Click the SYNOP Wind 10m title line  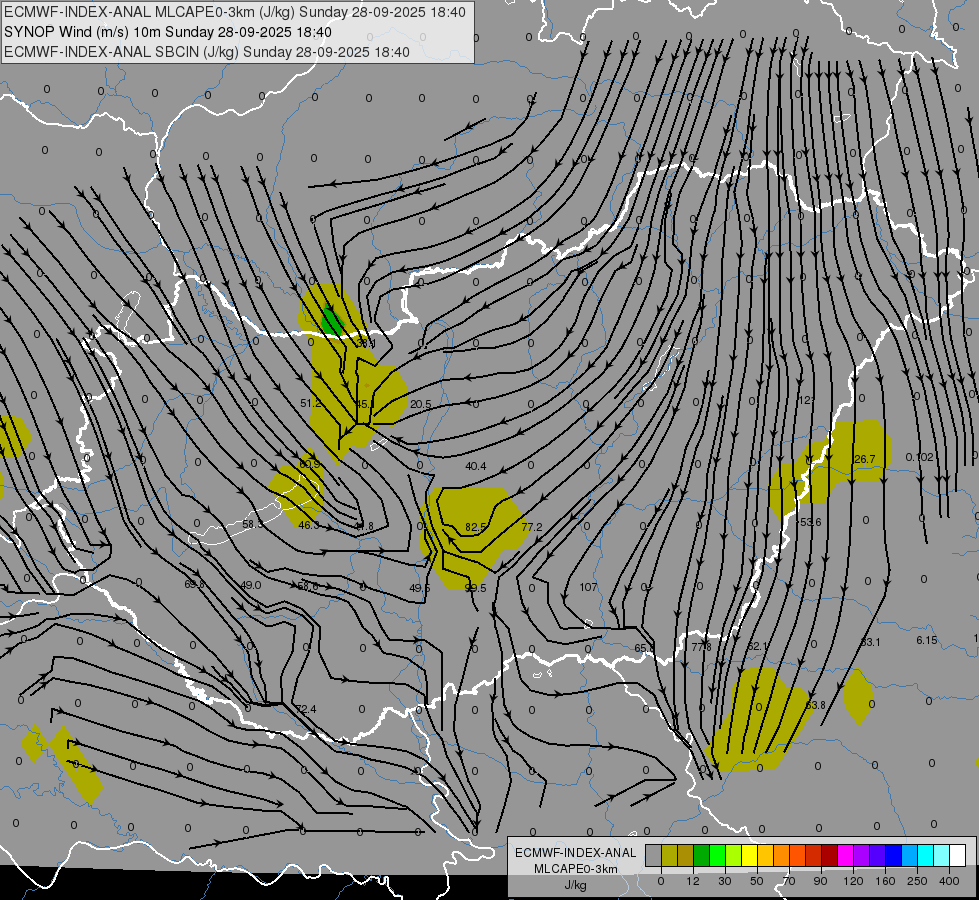pos(168,32)
